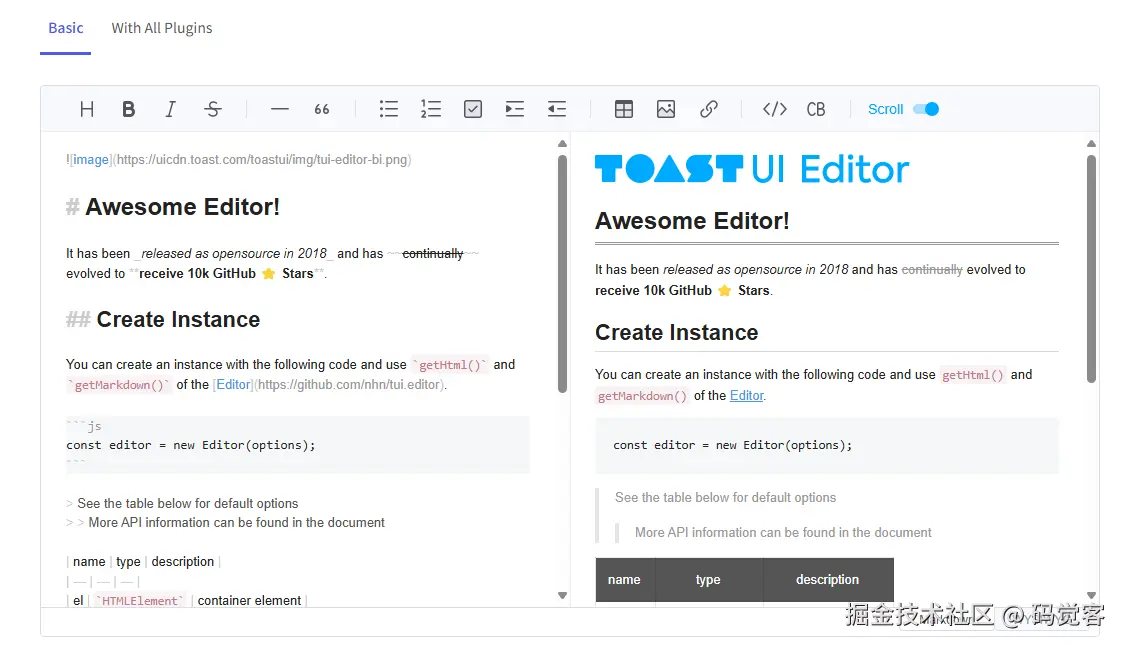Click the 'name' table header in preview
Image resolution: width=1125 pixels, height=648 pixels.
[625, 579]
